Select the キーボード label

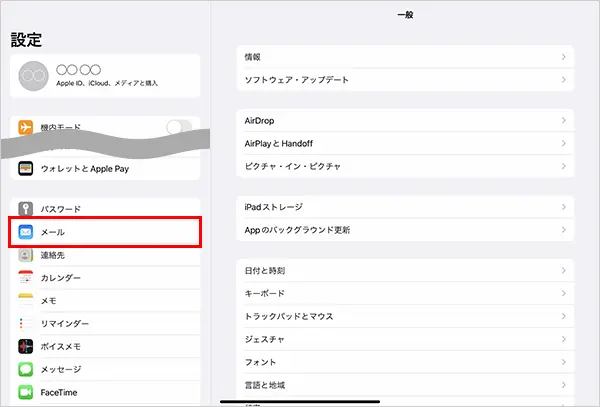265,293
